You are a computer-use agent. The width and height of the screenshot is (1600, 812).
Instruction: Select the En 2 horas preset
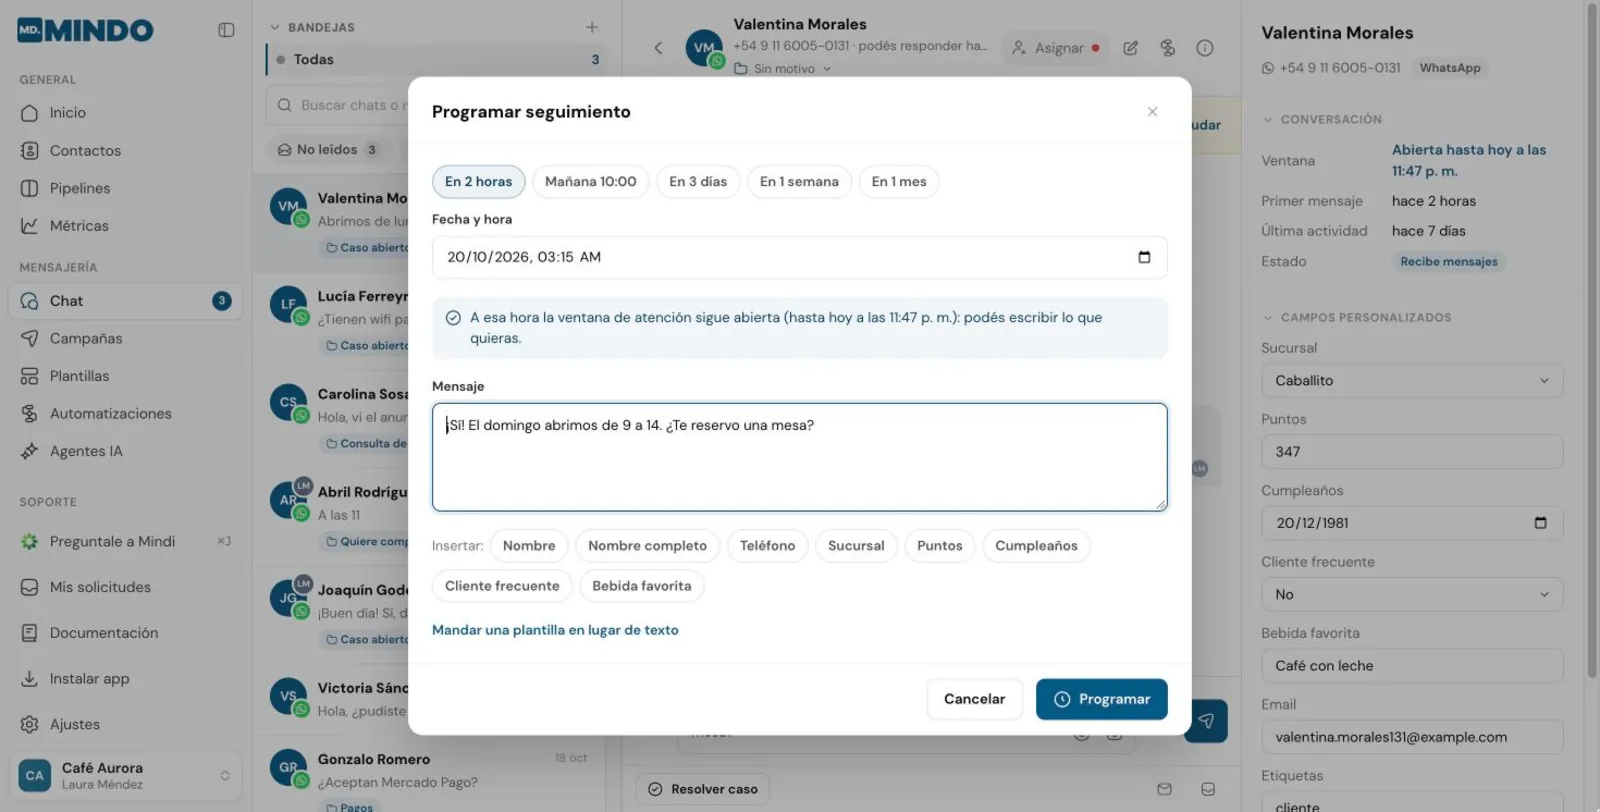479,182
